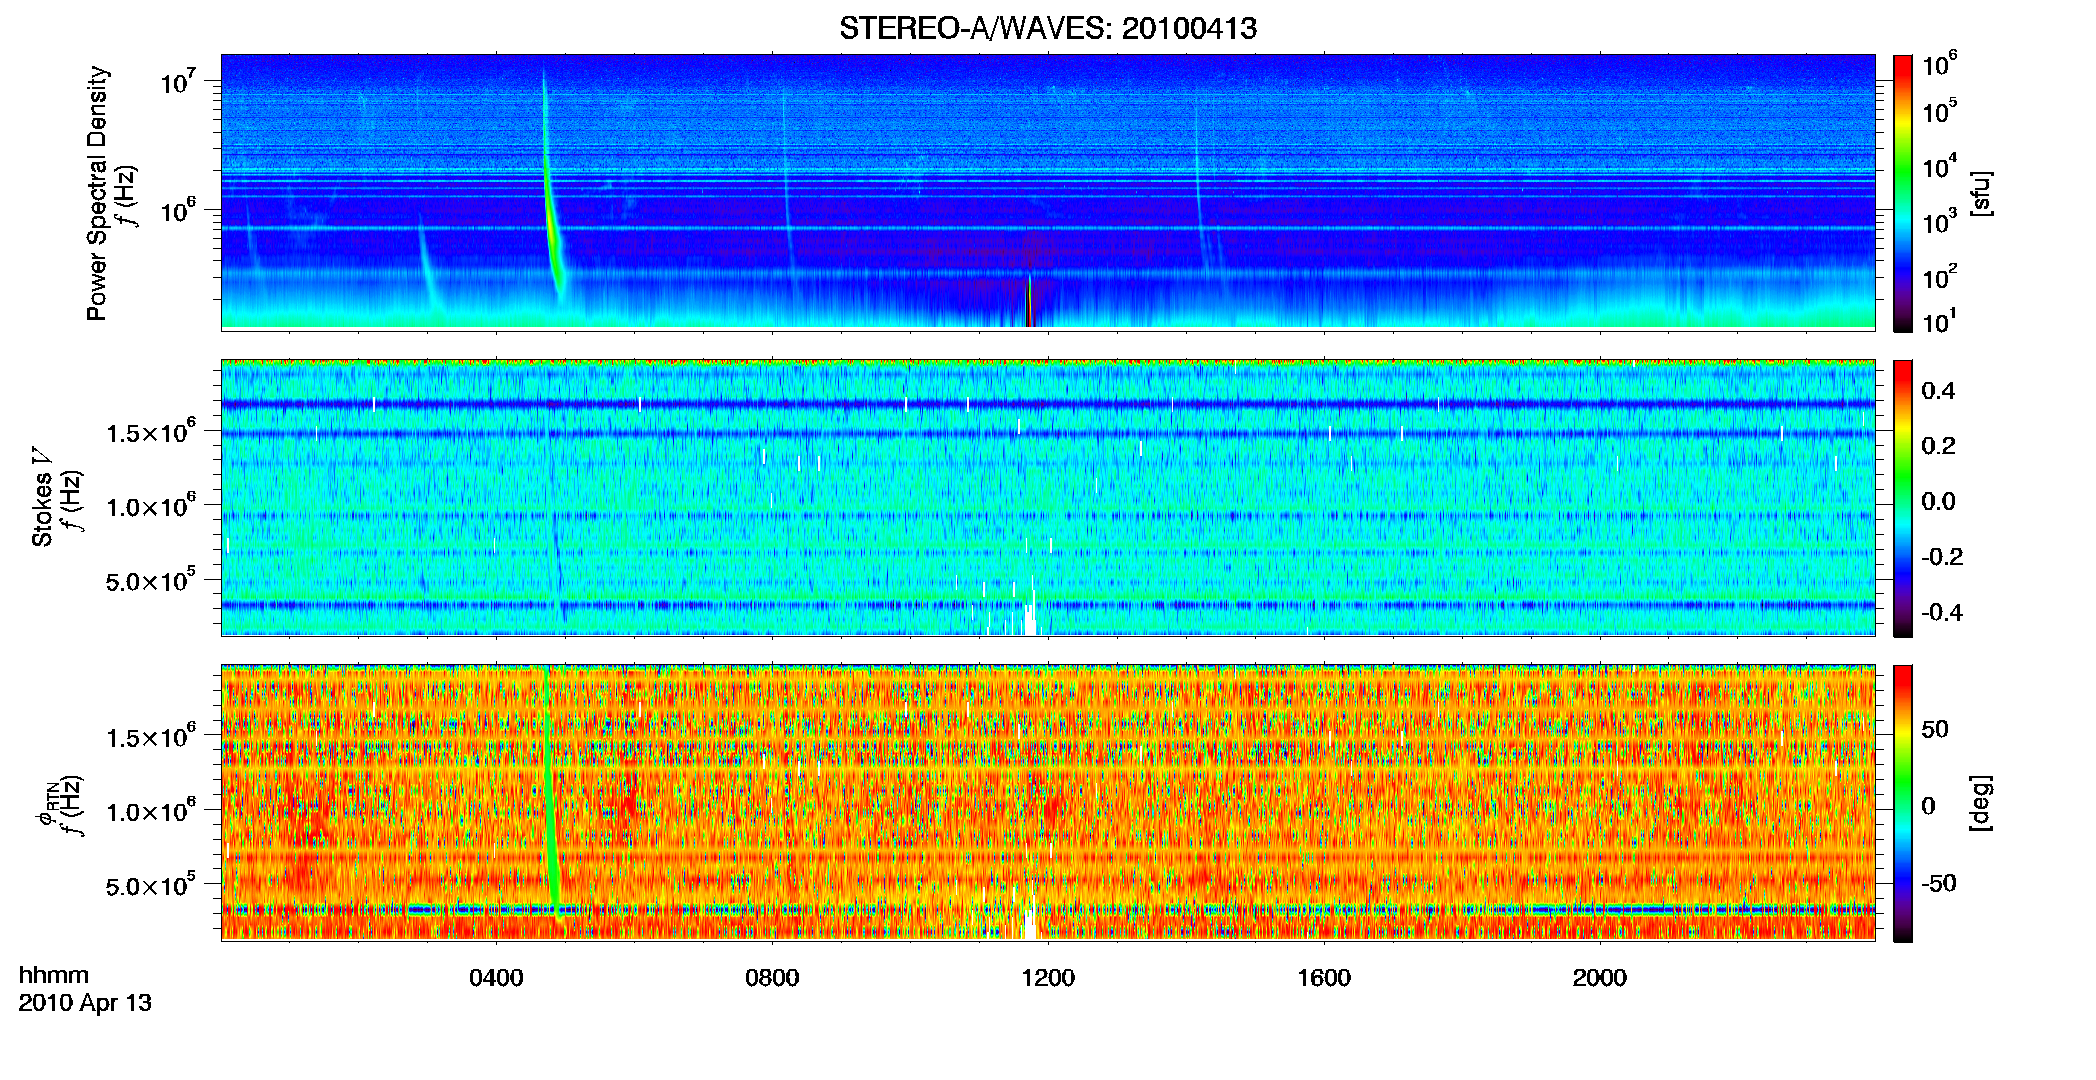Viewport: 2096px width, 1080px height.
Task: Click the 1600 time tick label
Action: (x=1324, y=978)
